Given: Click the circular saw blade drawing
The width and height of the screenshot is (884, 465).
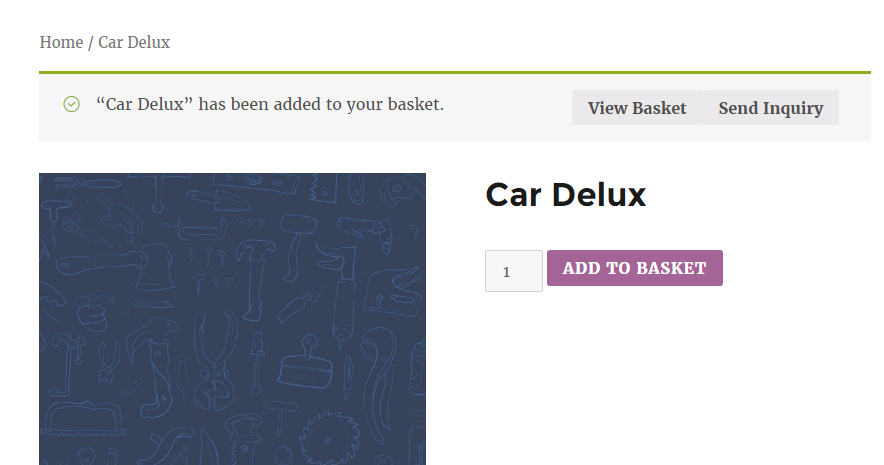Looking at the screenshot, I should tap(329, 439).
